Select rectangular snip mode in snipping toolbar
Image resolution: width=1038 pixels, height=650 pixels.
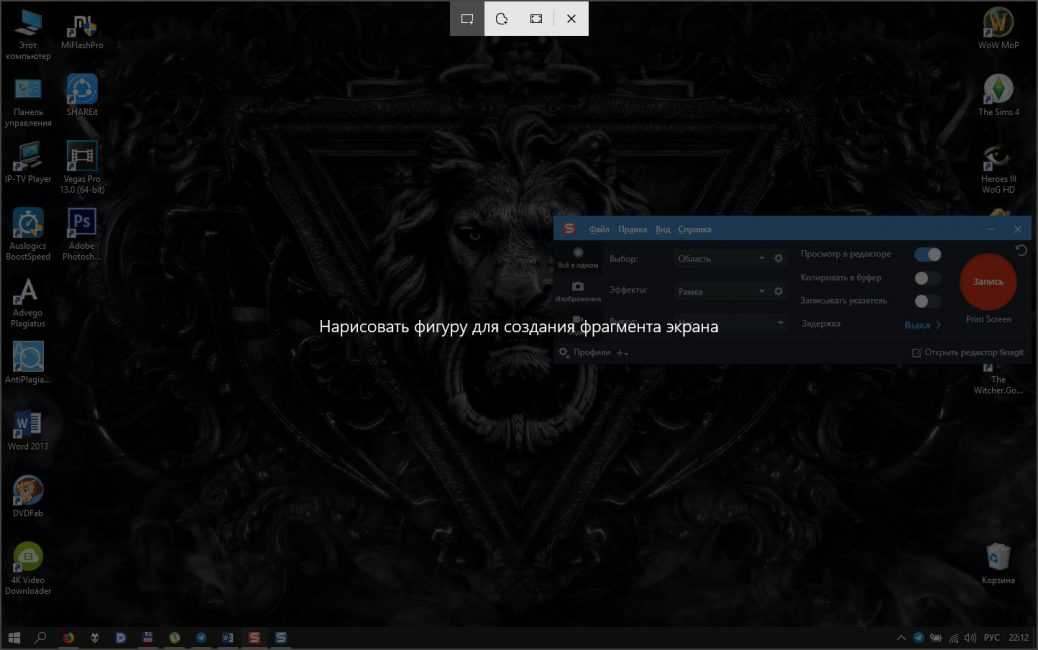click(x=467, y=19)
